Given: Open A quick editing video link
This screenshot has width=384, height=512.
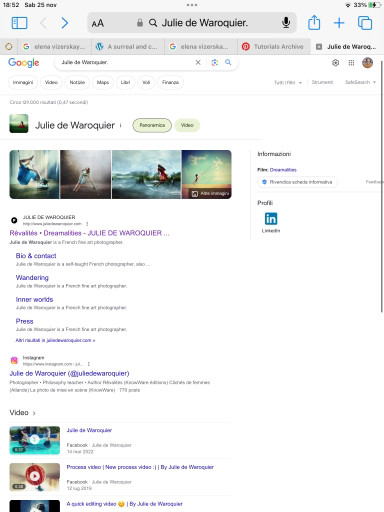Looking at the screenshot, I should click(124, 504).
